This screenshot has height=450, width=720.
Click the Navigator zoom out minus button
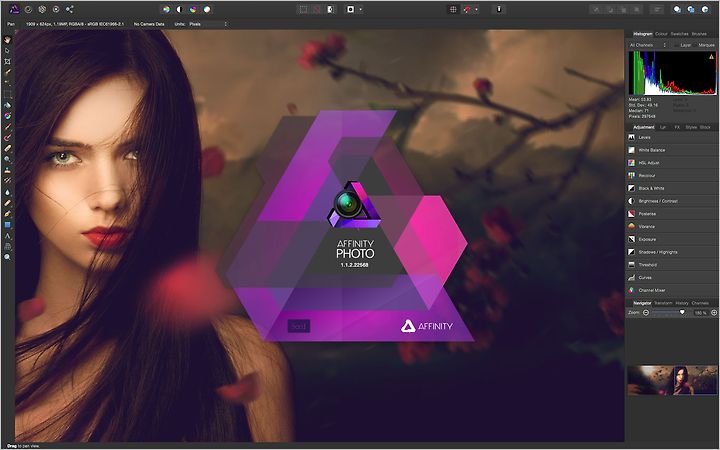[x=646, y=313]
